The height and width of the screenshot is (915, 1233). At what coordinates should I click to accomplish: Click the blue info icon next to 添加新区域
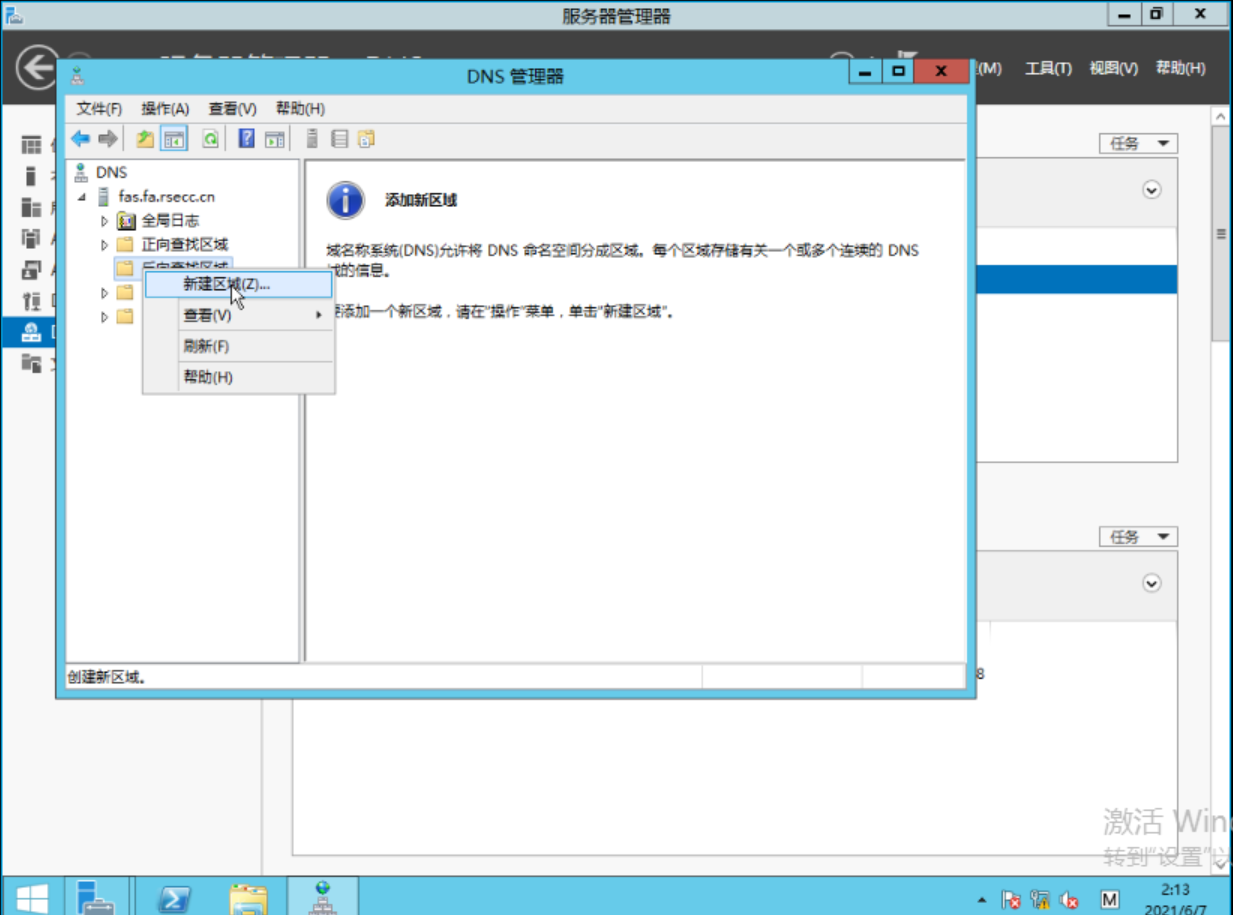tap(344, 201)
